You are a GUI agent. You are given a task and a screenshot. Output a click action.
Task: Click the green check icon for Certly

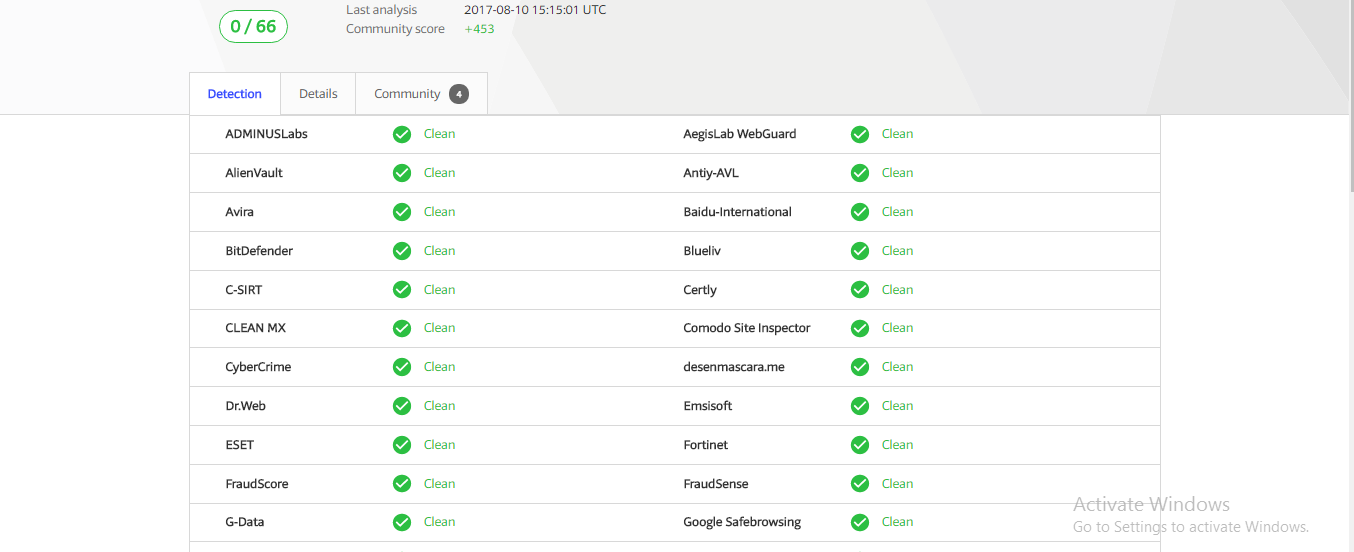coord(860,290)
